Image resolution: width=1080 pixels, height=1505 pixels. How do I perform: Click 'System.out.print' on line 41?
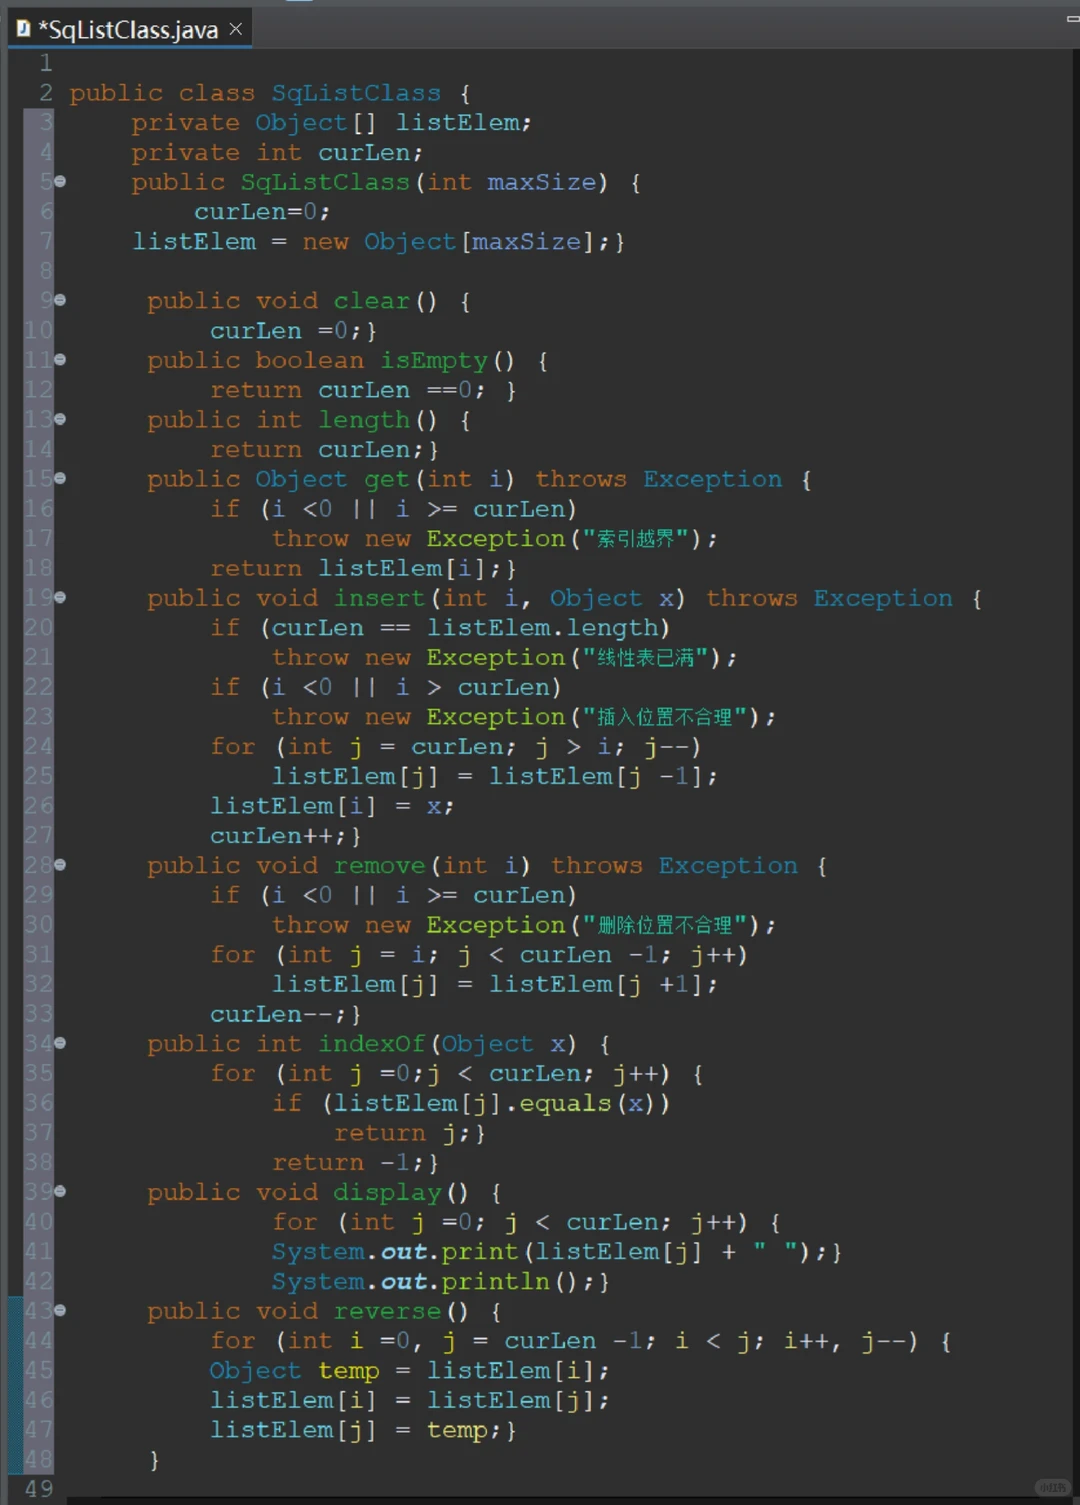(395, 1252)
